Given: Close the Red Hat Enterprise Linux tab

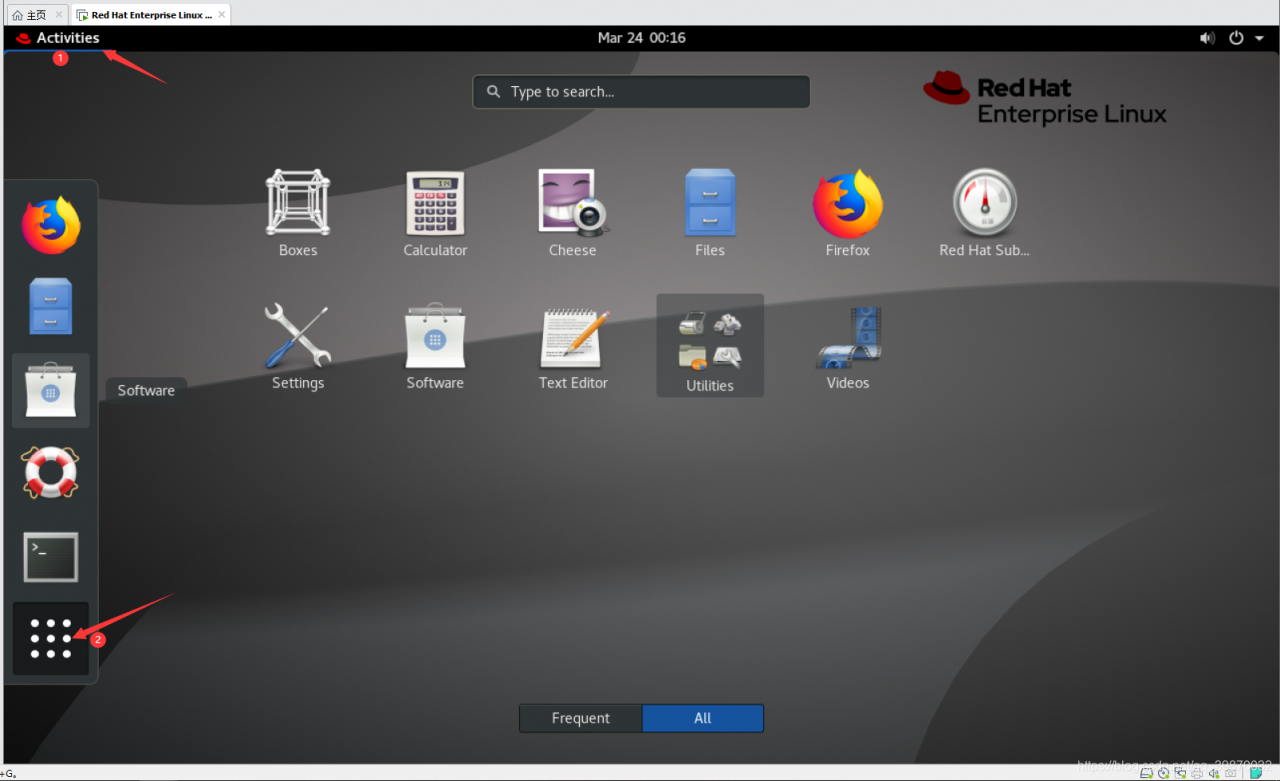Looking at the screenshot, I should pos(222,15).
